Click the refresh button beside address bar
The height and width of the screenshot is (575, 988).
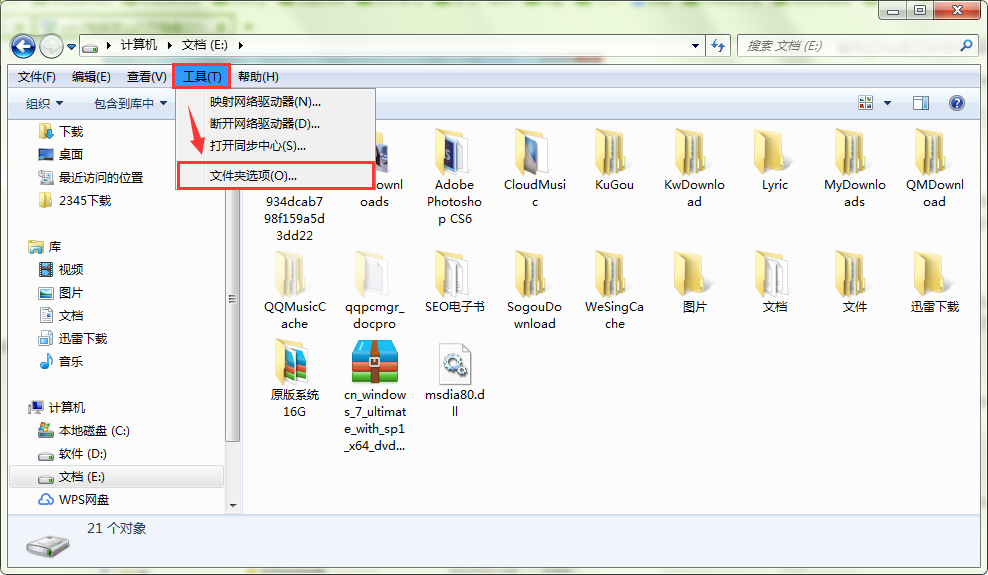718,46
